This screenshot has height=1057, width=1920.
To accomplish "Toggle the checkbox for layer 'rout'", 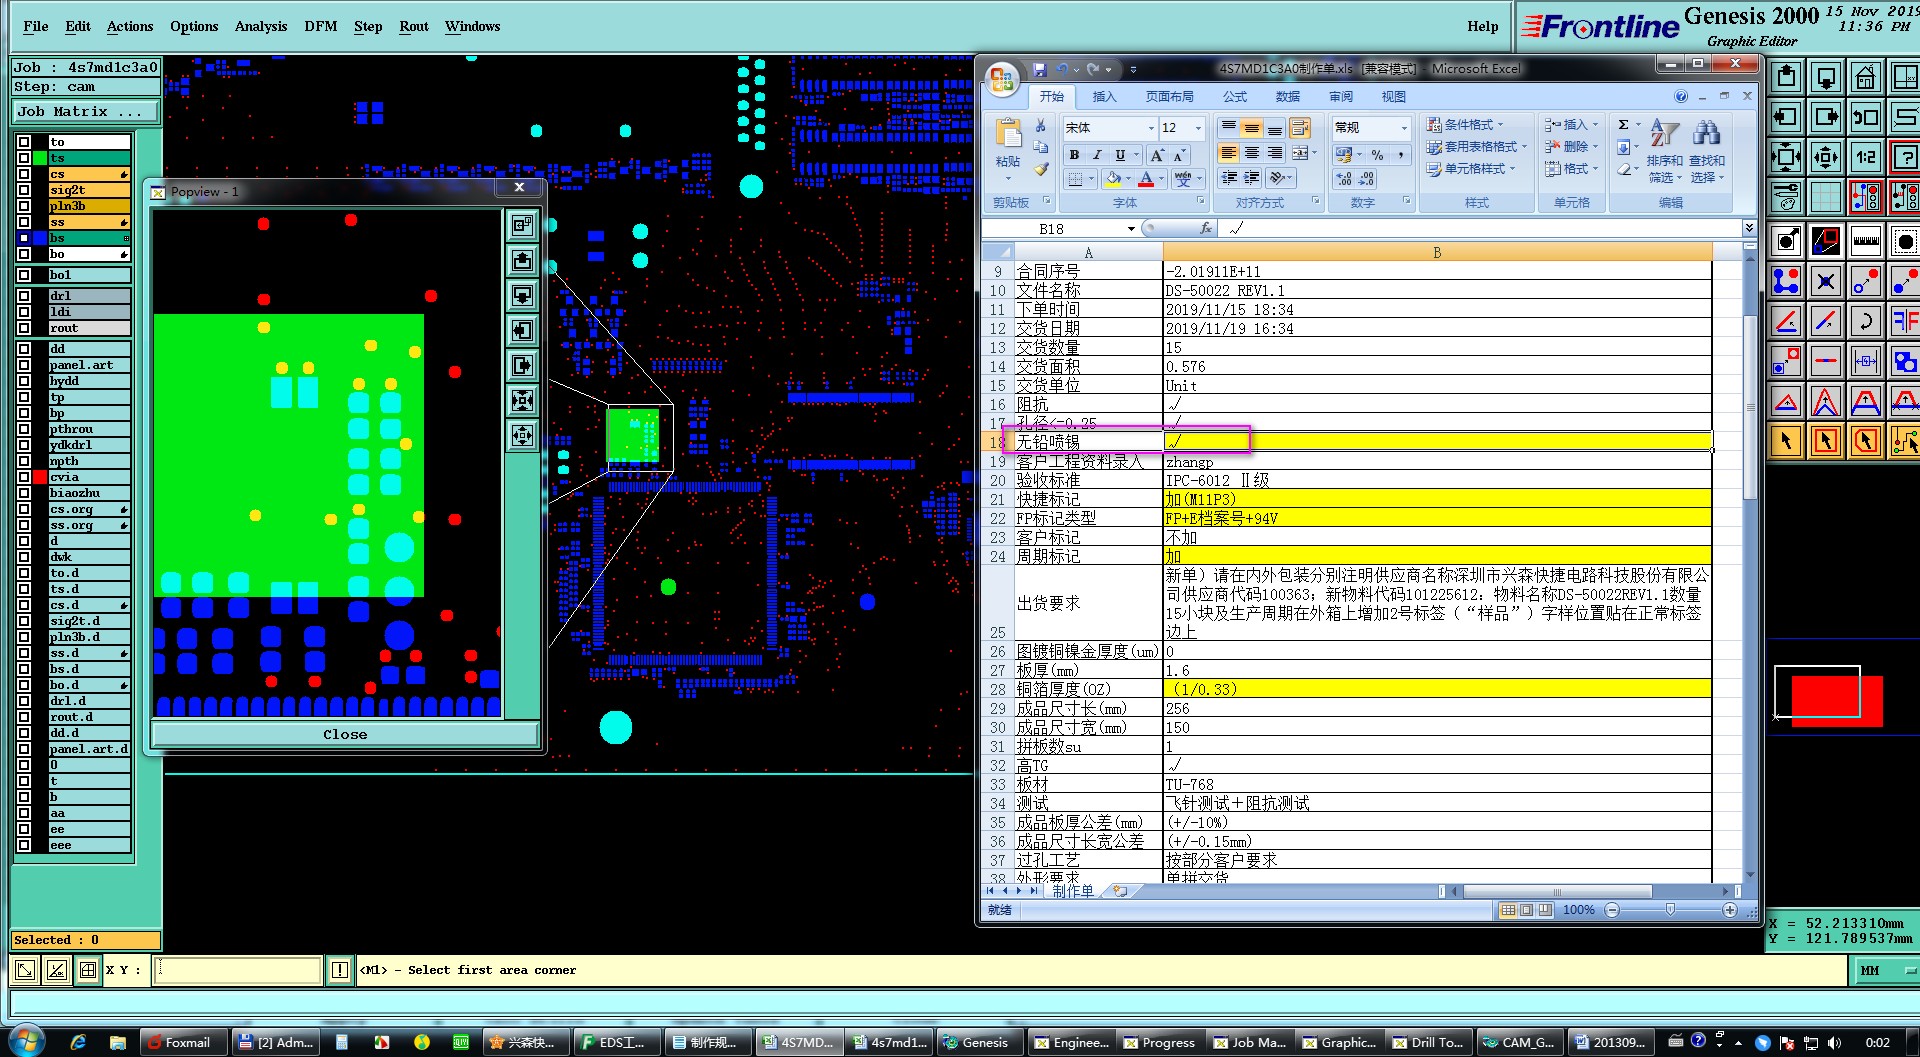I will tap(24, 328).
